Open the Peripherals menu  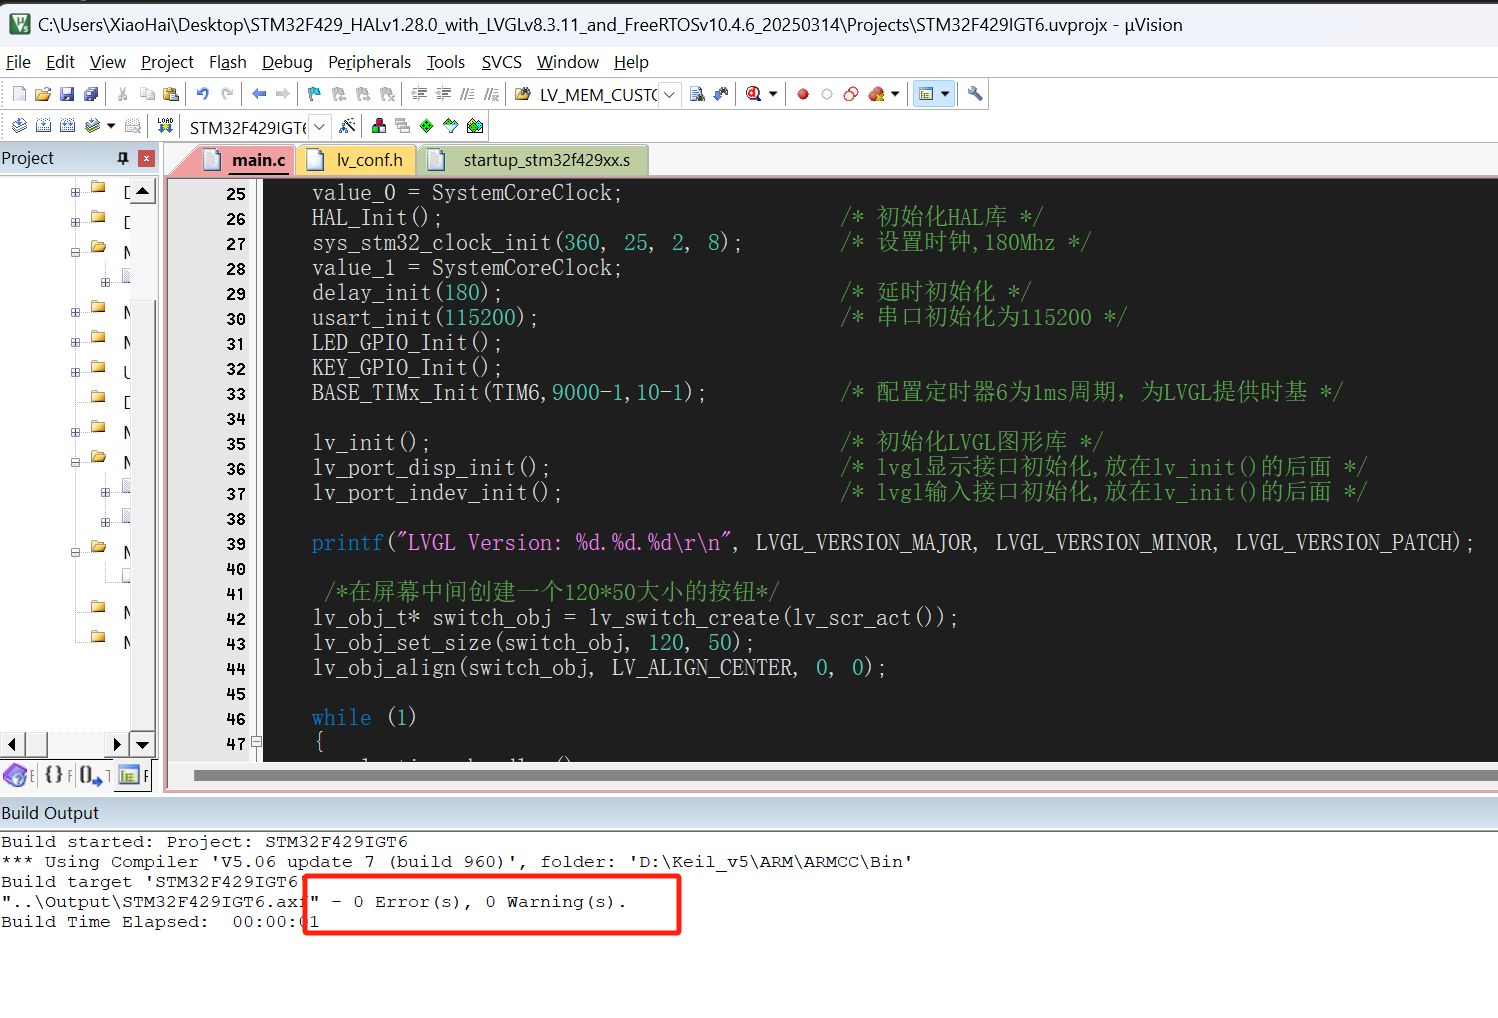(369, 62)
